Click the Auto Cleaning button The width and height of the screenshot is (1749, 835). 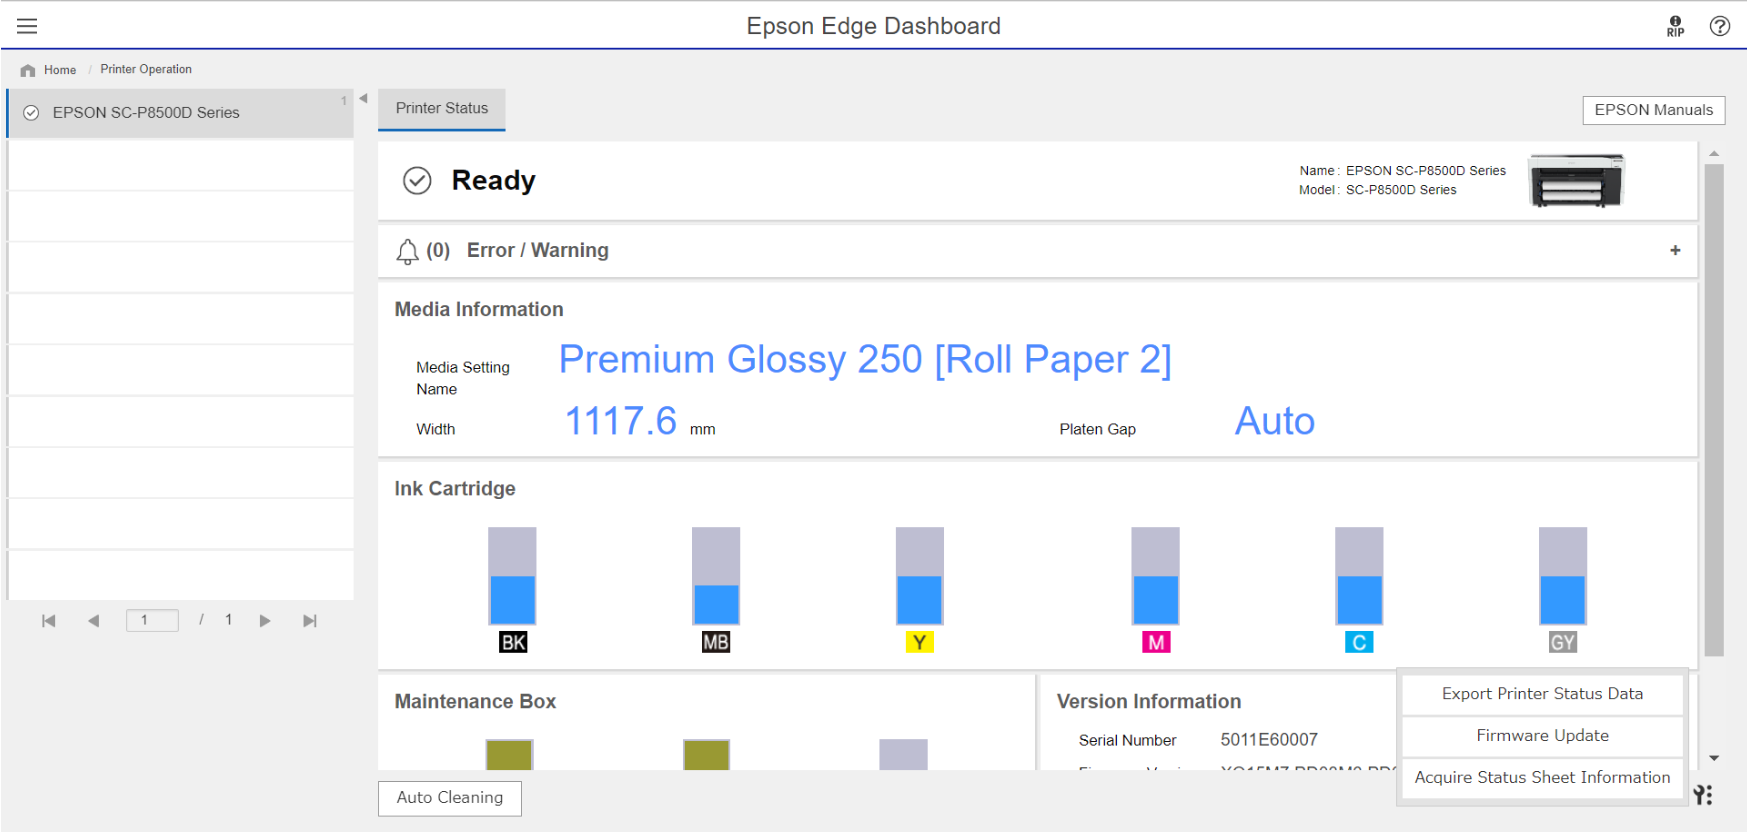click(x=450, y=799)
